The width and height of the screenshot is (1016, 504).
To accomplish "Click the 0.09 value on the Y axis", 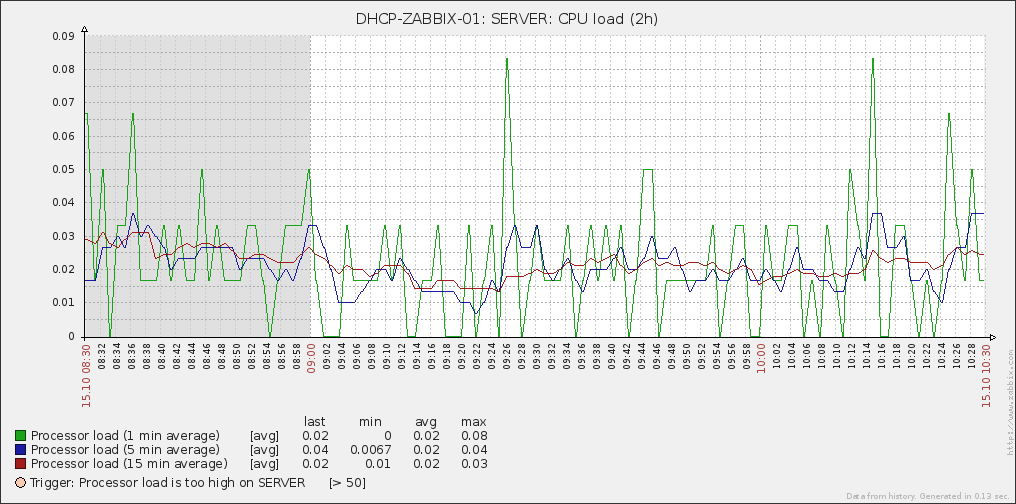I will (62, 36).
